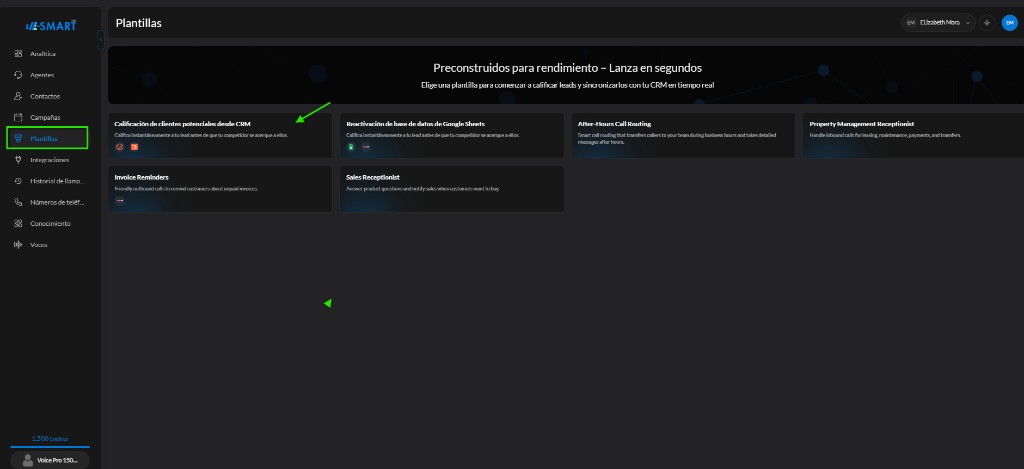
Task: Click the Answer product questions description text
Action: [x=423, y=189]
